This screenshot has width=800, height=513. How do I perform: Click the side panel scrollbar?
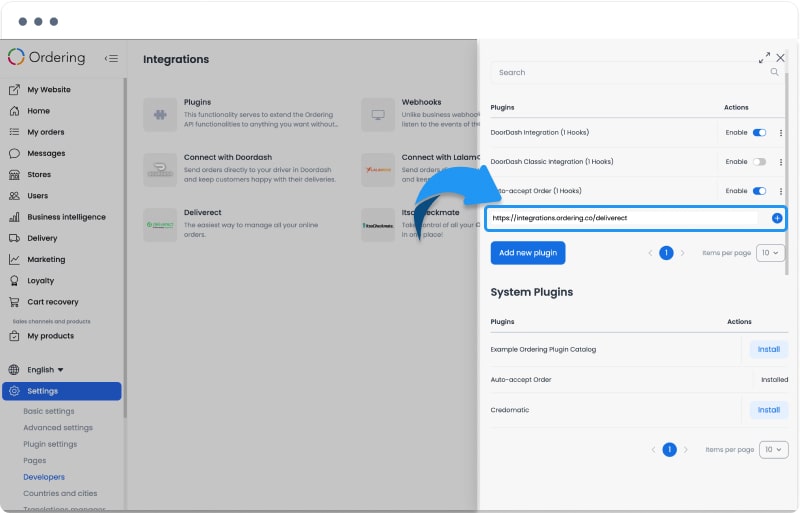(x=787, y=174)
